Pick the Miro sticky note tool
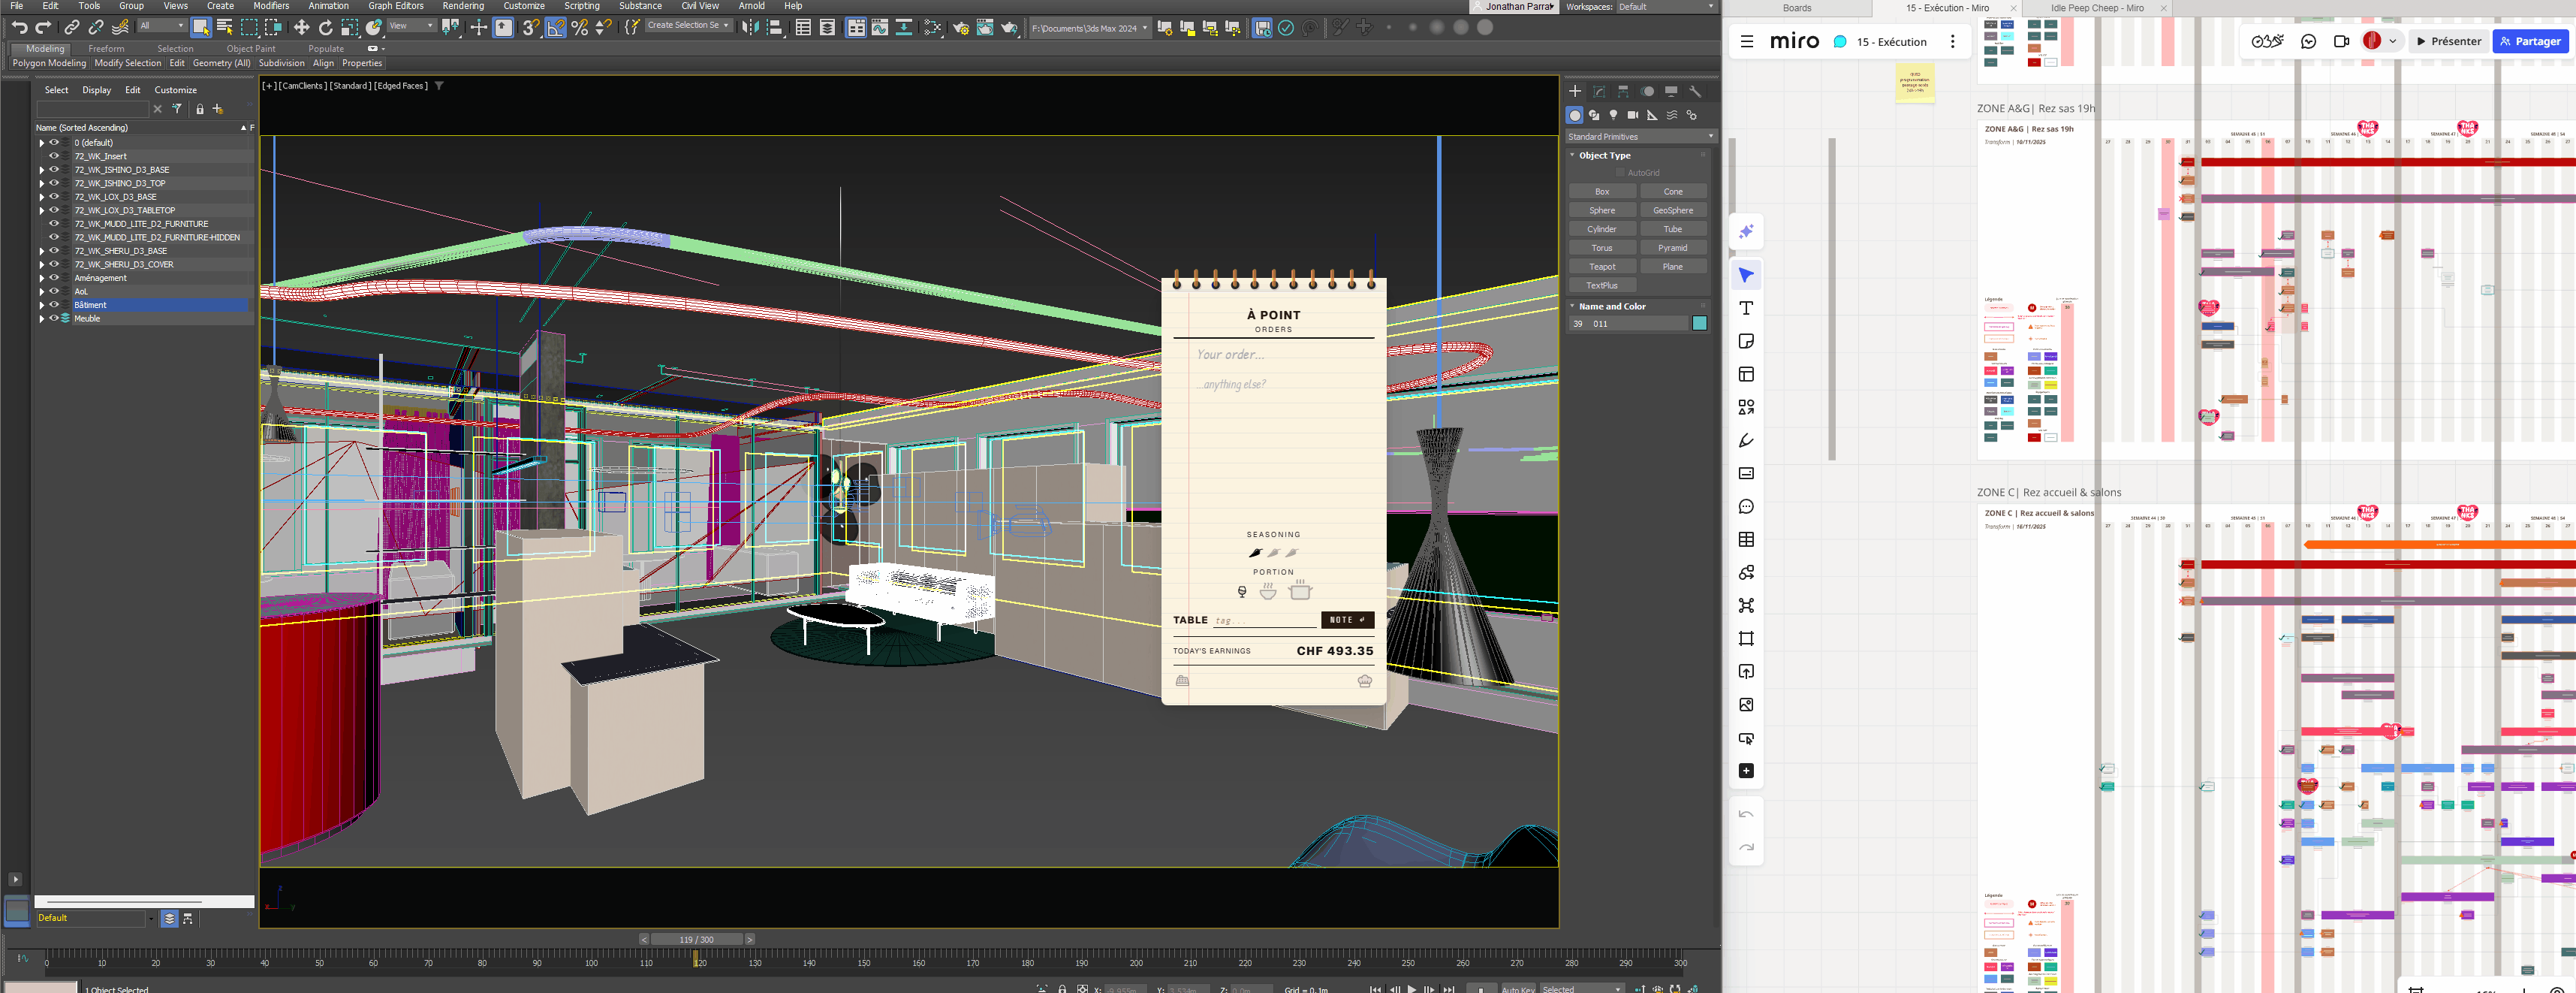 (x=1746, y=341)
